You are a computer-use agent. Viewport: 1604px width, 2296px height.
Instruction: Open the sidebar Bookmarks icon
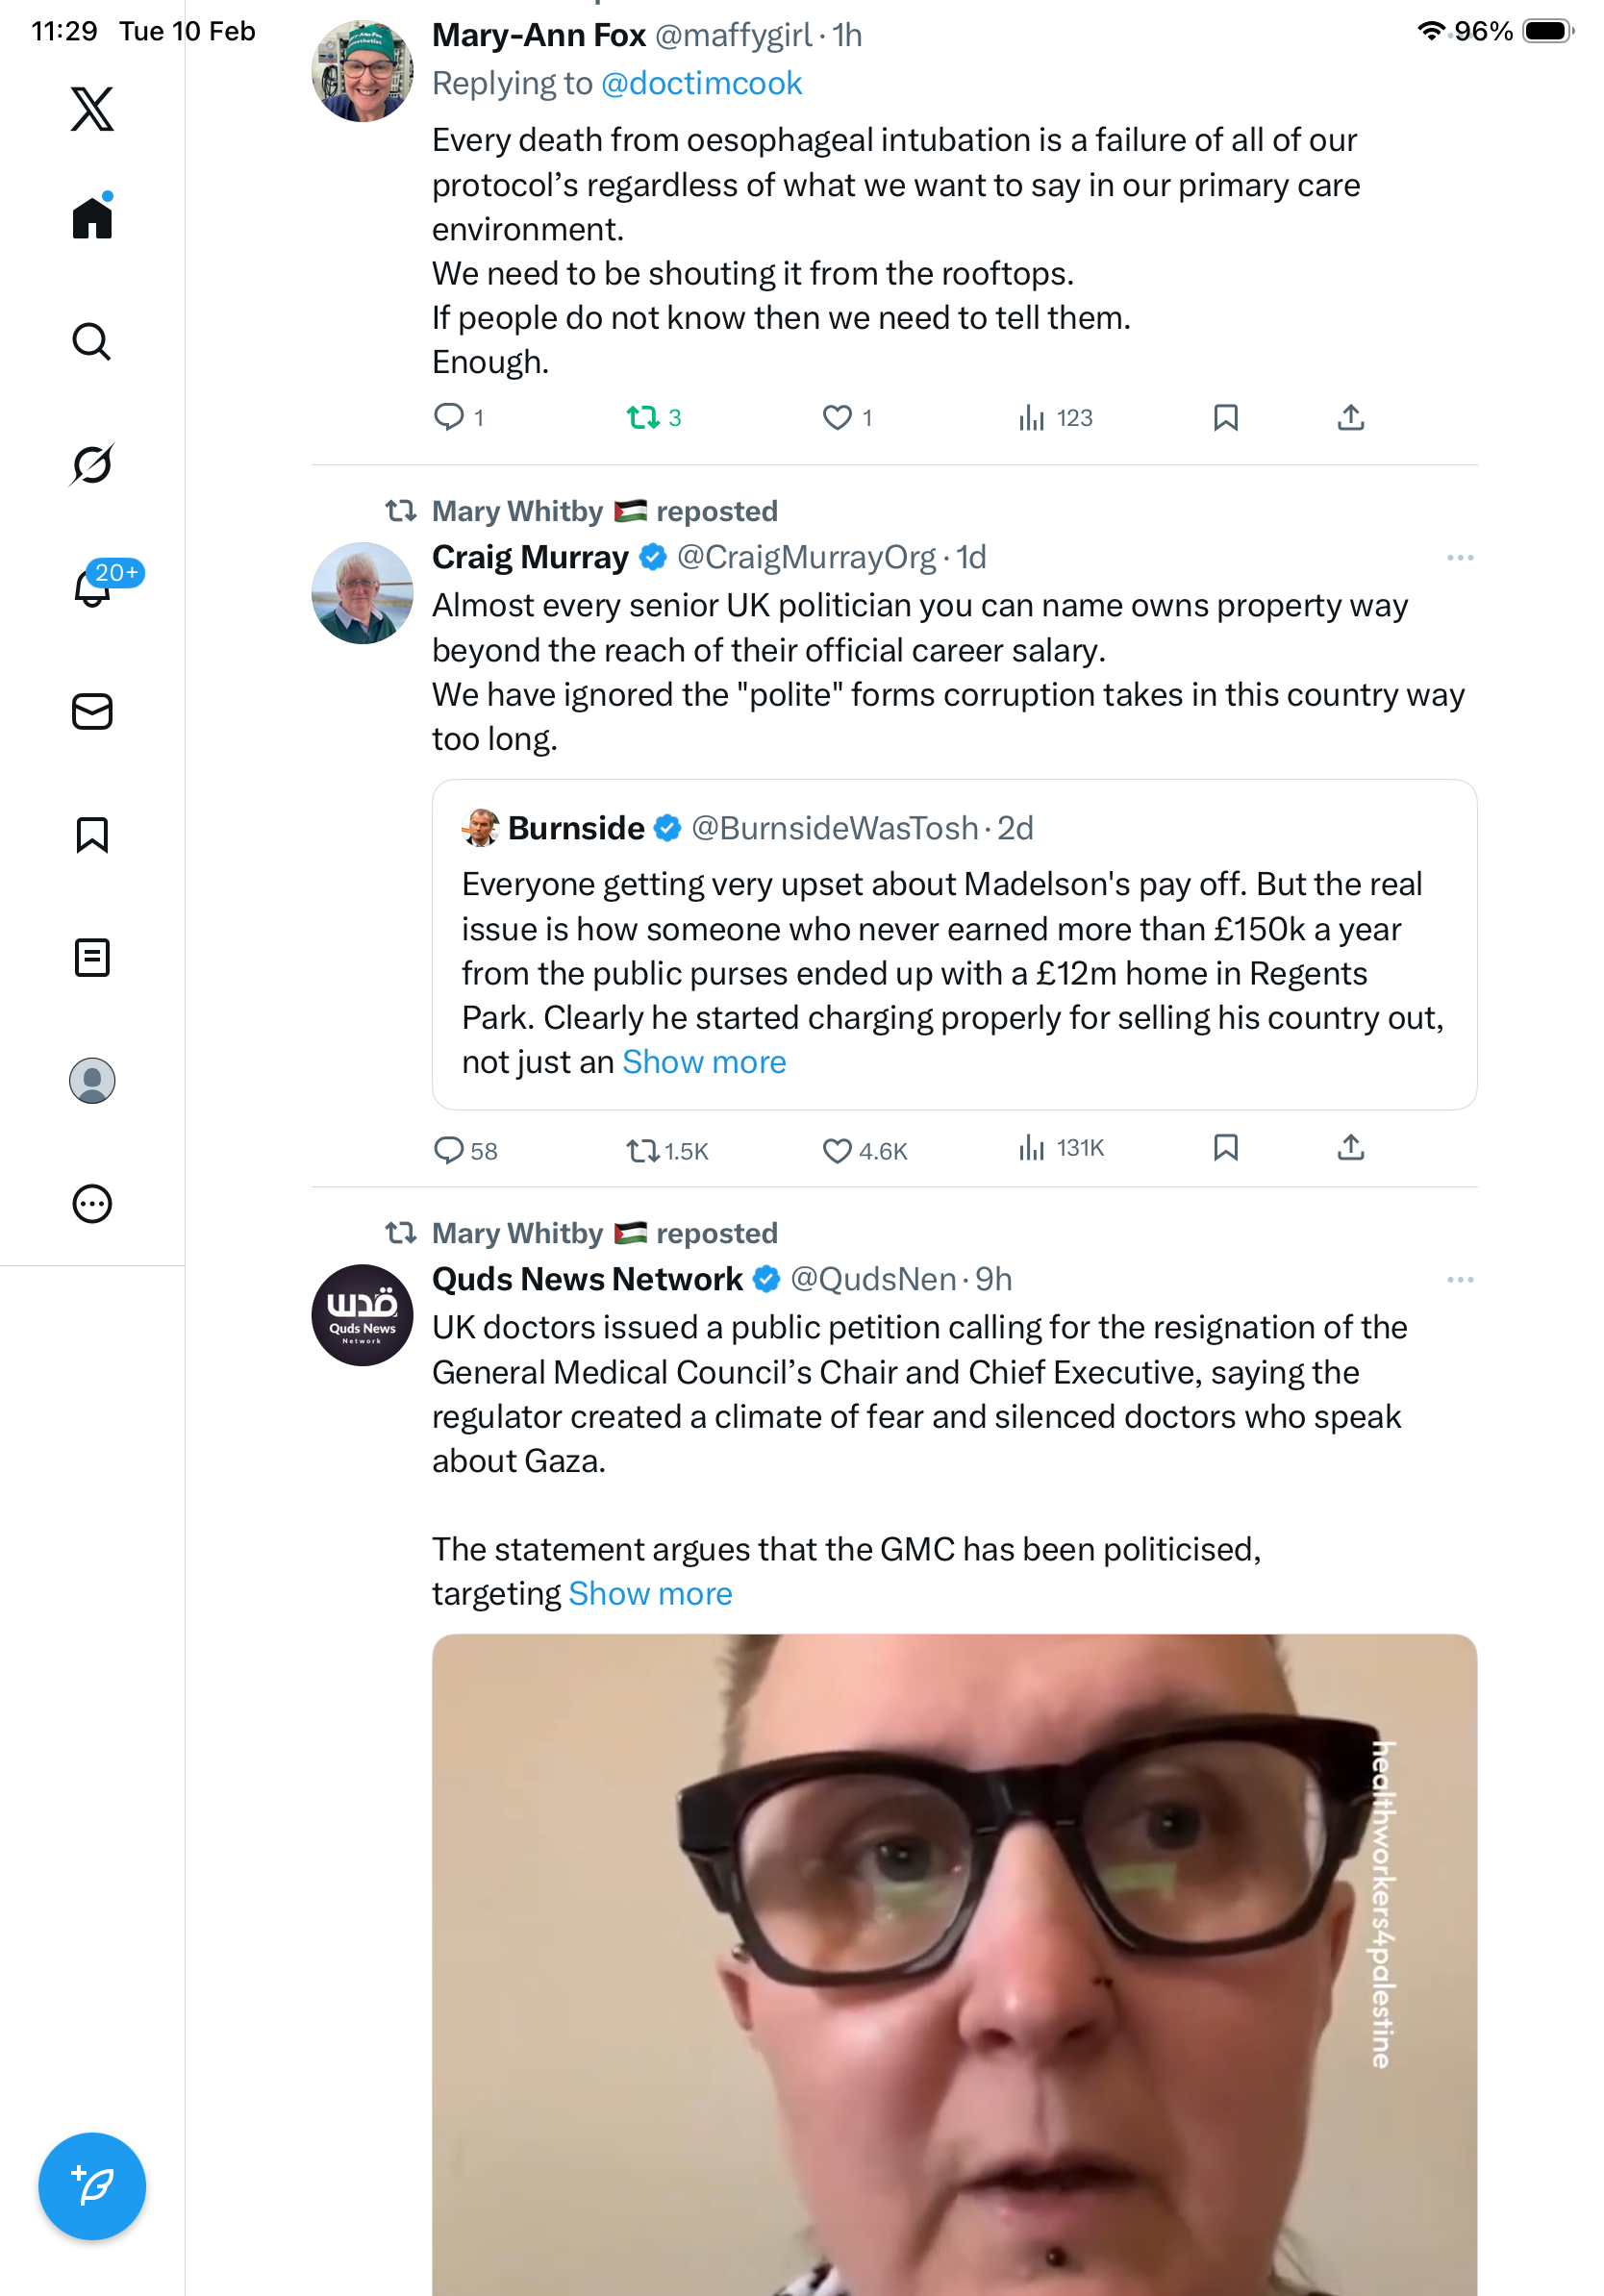click(92, 835)
